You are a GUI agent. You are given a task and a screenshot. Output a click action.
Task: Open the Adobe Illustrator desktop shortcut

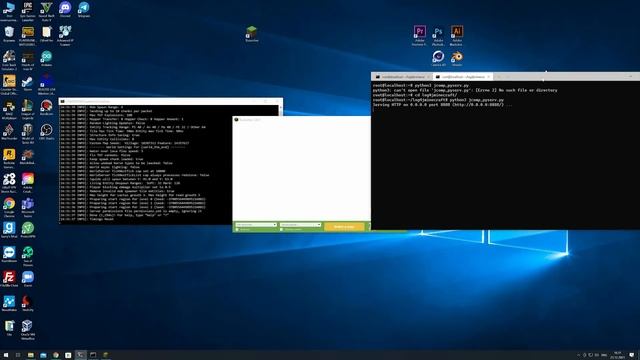pos(456,36)
